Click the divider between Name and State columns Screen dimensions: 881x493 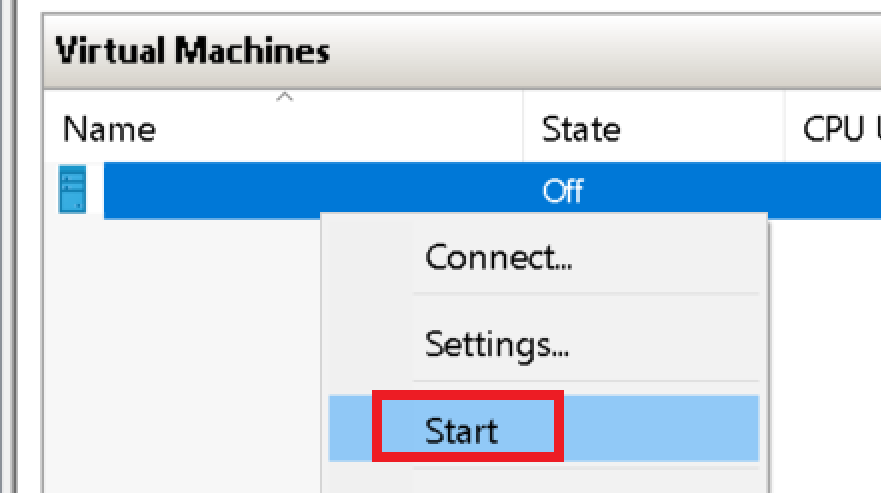tap(523, 129)
